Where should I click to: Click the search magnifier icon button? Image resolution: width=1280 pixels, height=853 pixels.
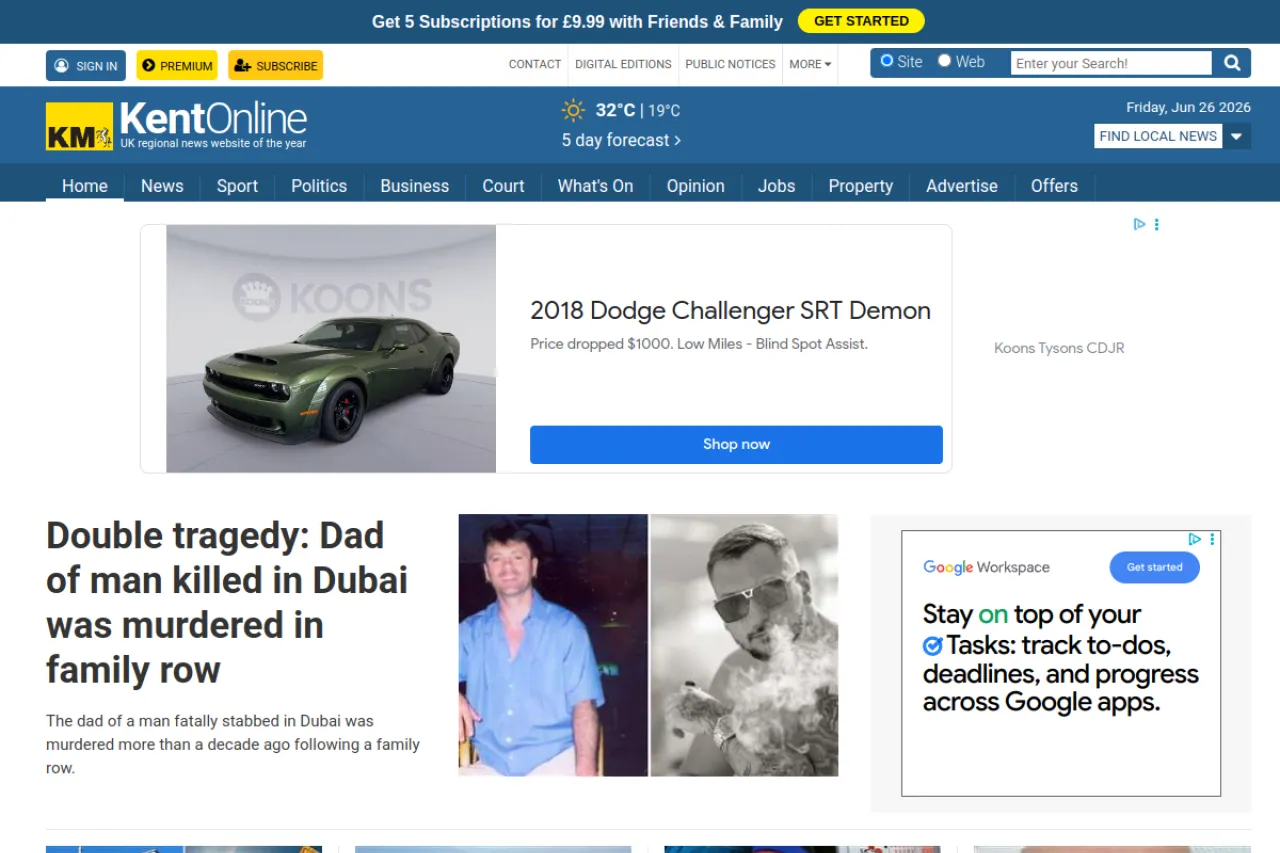1232,63
